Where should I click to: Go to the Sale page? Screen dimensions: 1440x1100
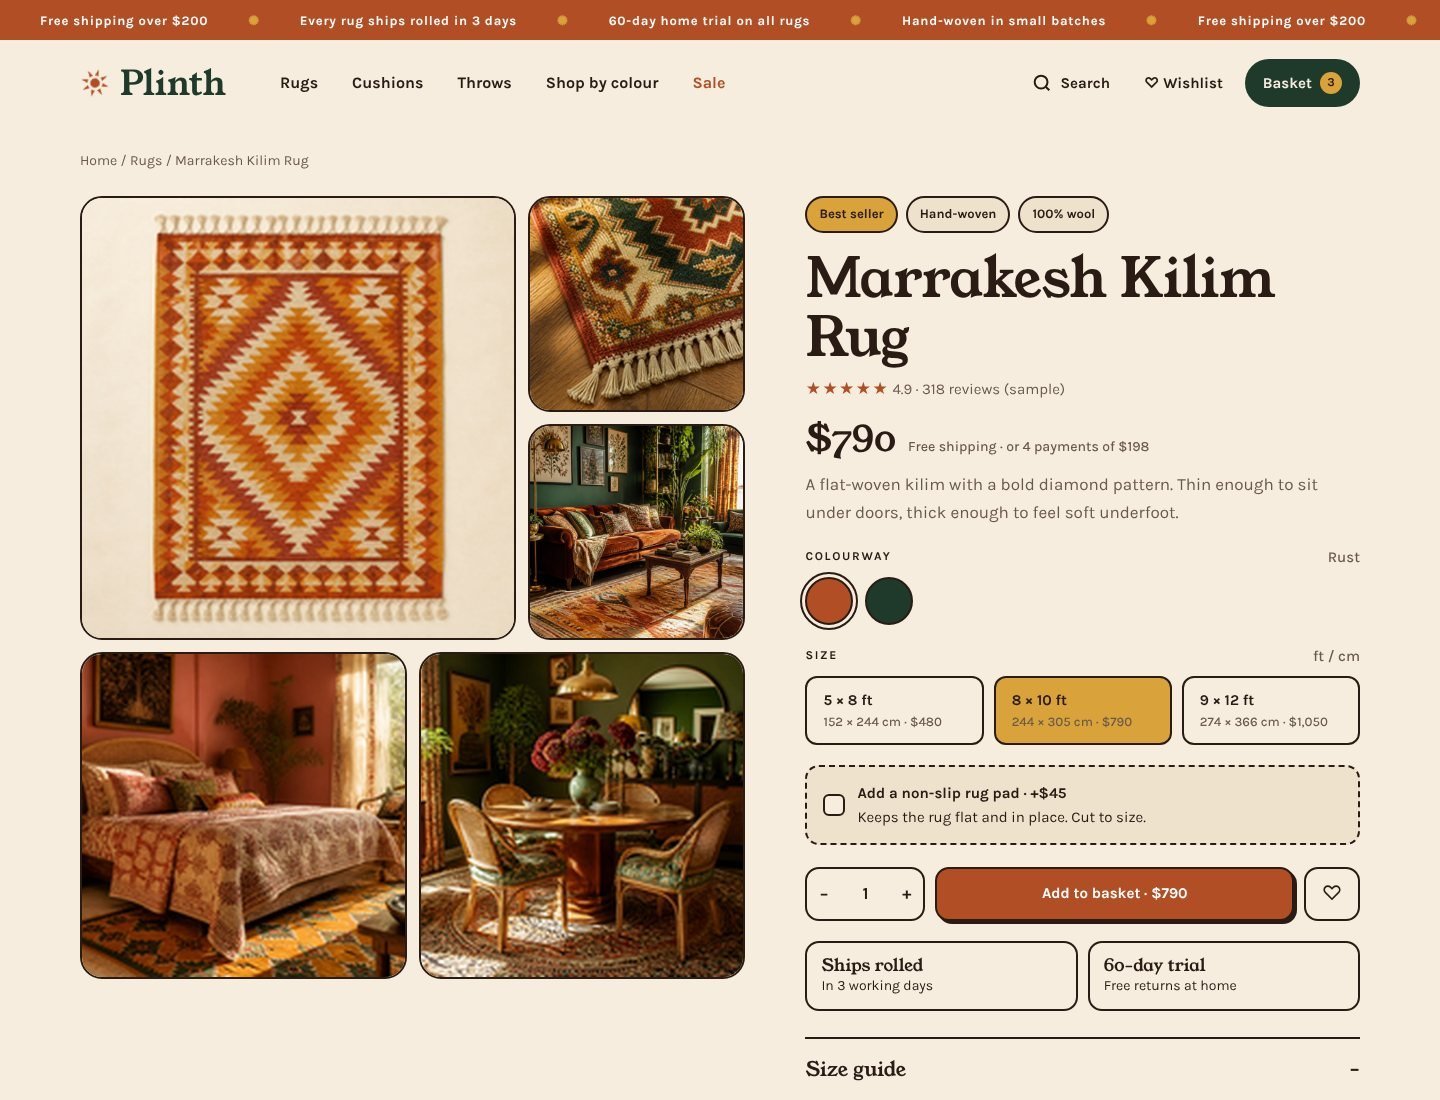[709, 83]
